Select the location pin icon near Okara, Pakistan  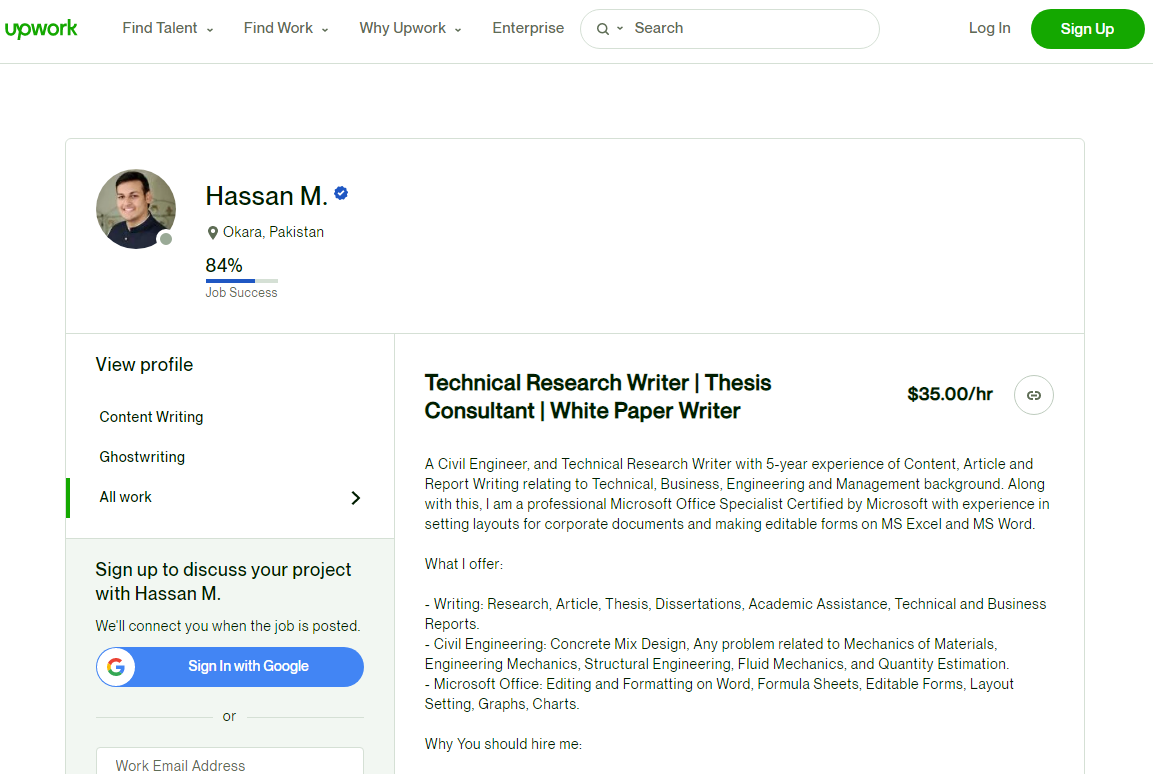pos(212,231)
